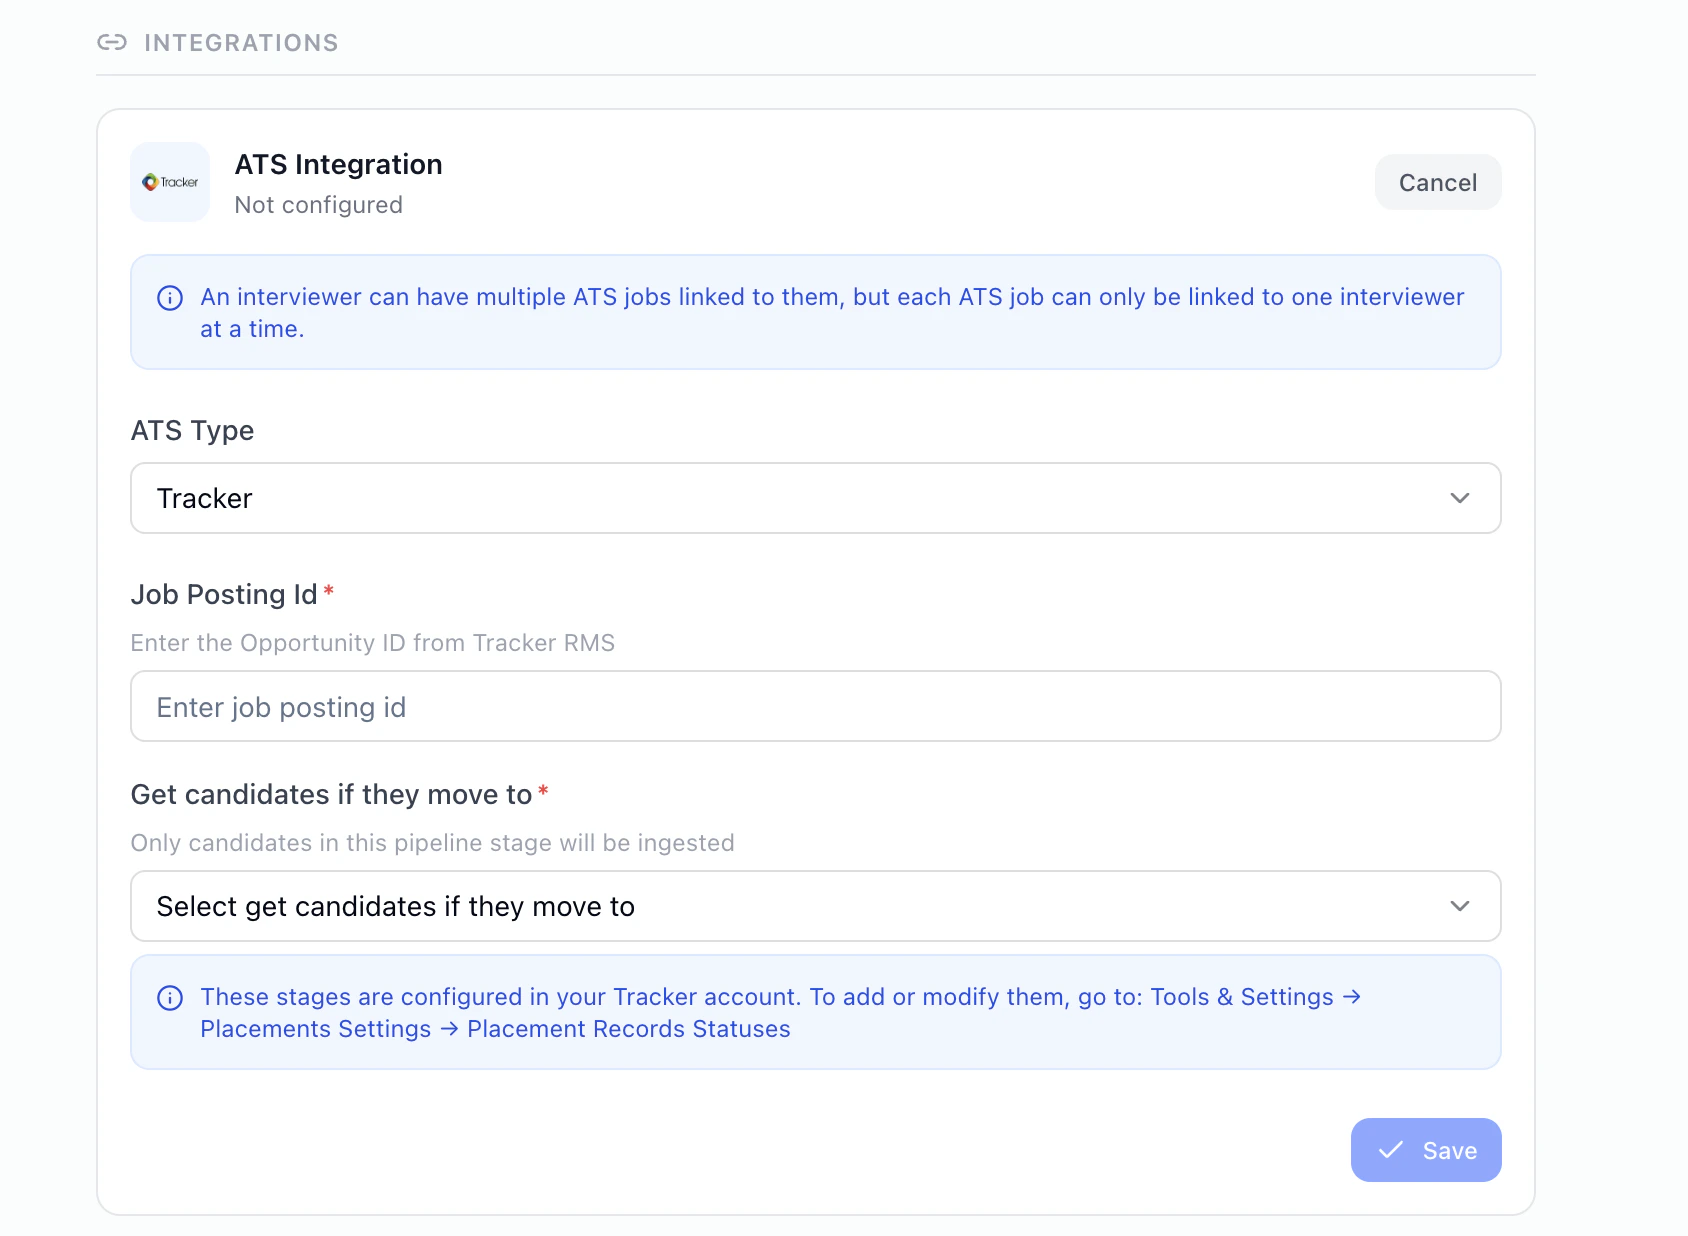
Task: Click the chevron arrow on the ATS Type field
Action: pyautogui.click(x=1460, y=498)
